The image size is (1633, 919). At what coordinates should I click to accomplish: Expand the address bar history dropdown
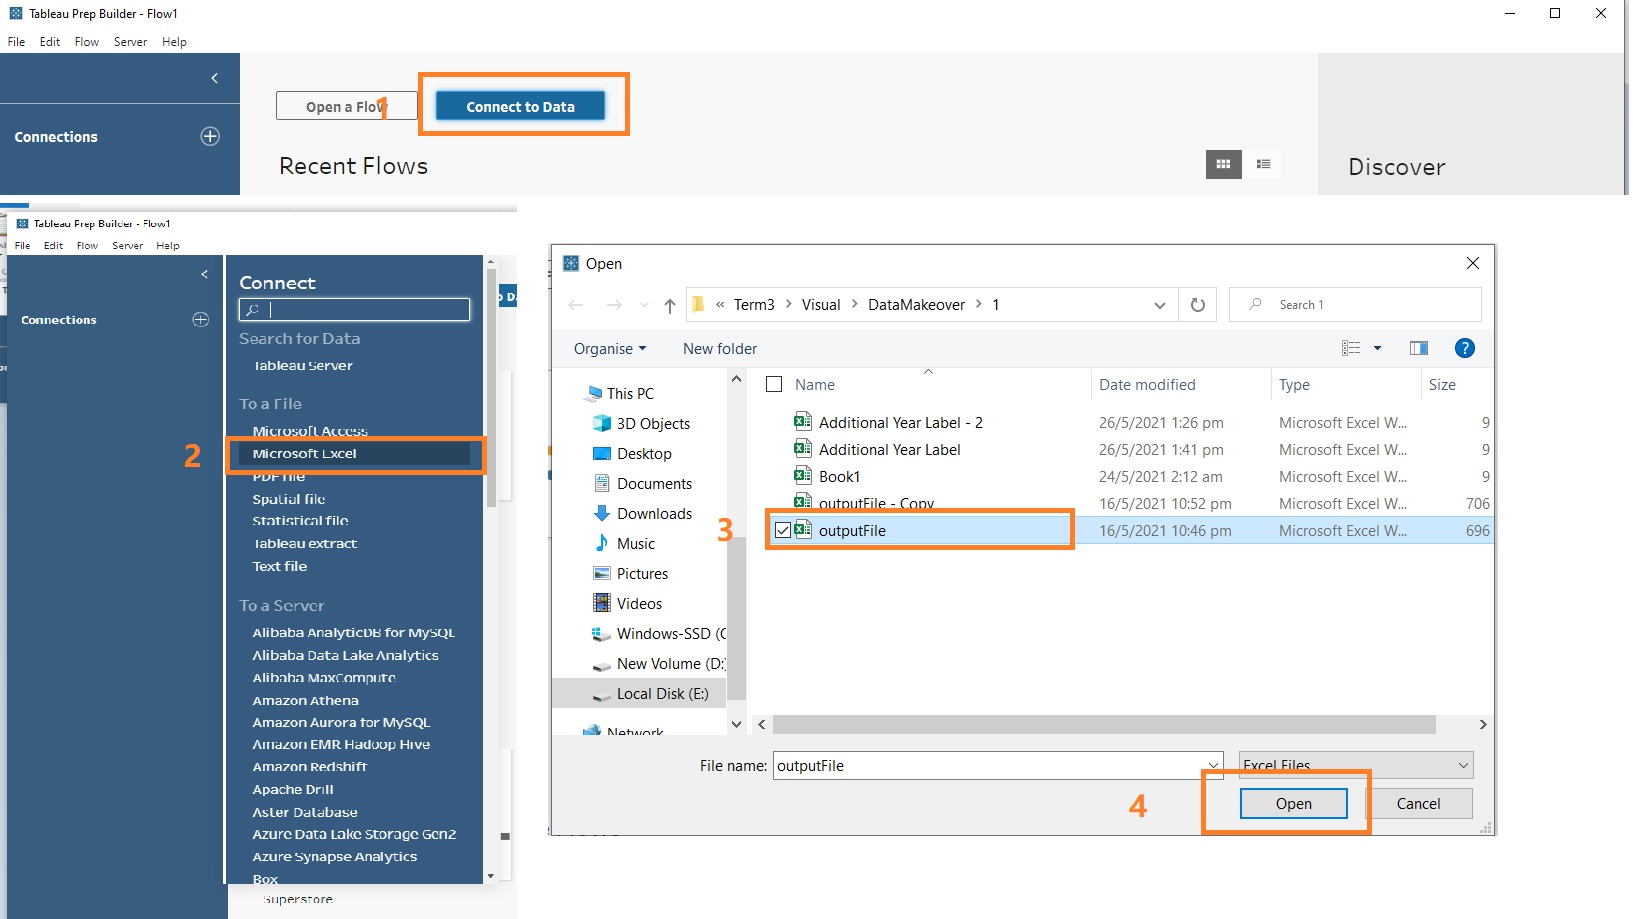coord(1160,305)
